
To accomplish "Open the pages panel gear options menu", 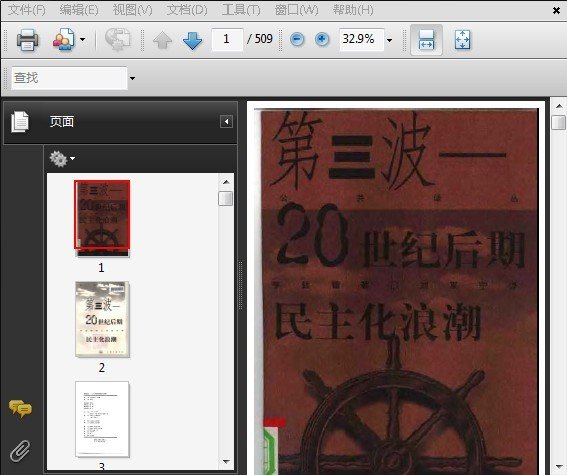I will pyautogui.click(x=62, y=159).
